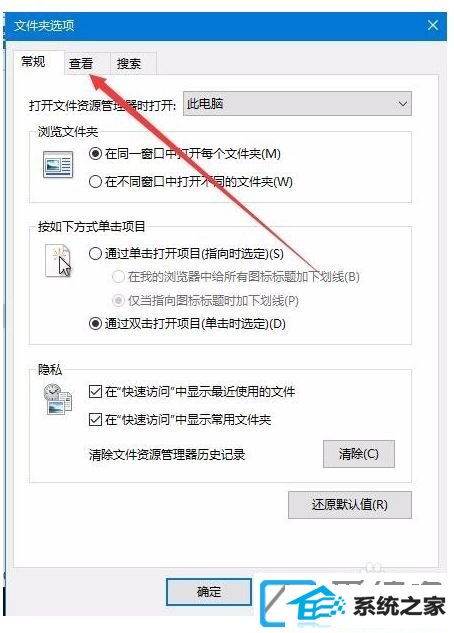Select the 常规 tab
Screen dimensions: 454x633
click(x=33, y=62)
